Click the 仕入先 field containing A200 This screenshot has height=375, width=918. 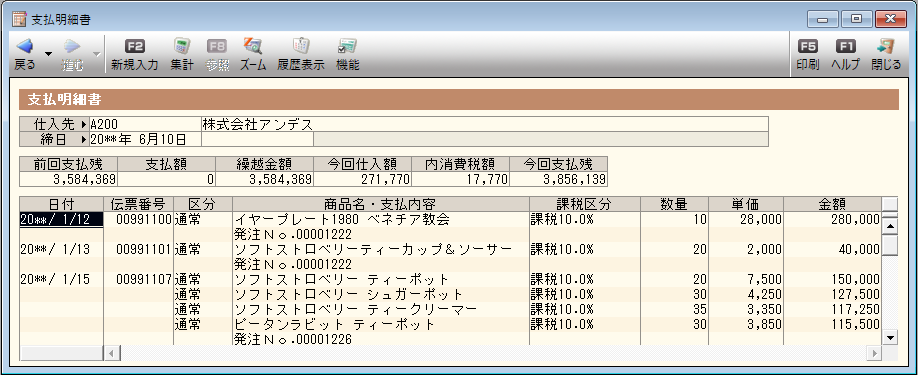(144, 124)
